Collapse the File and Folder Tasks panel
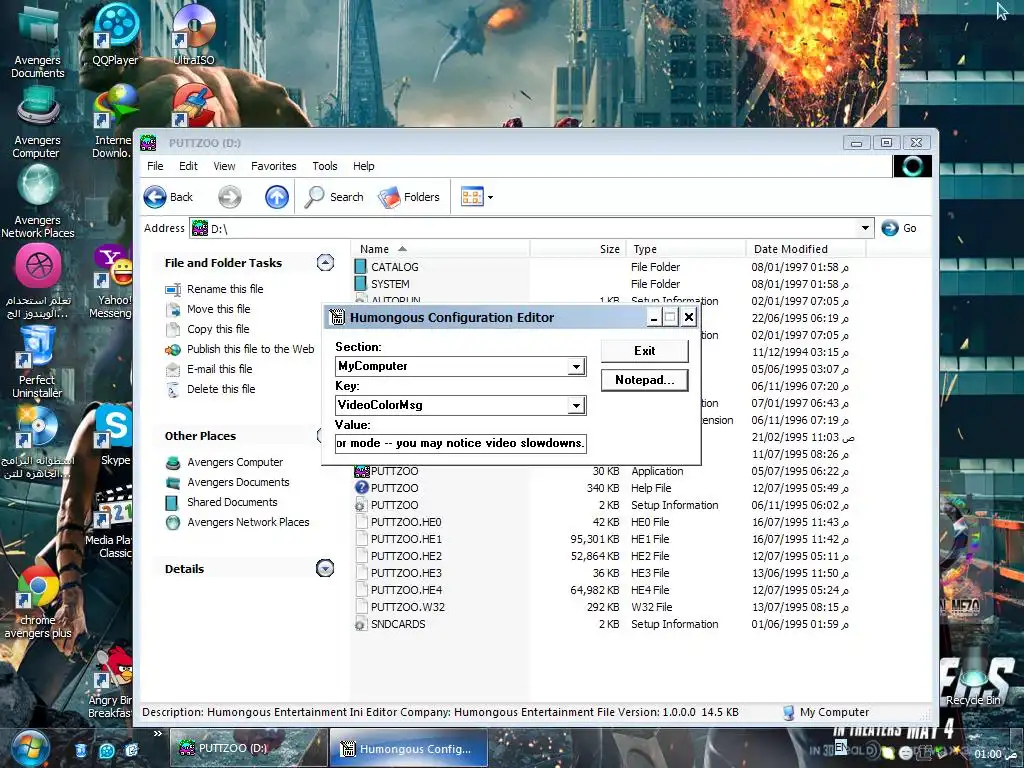The image size is (1024, 768). coord(325,263)
